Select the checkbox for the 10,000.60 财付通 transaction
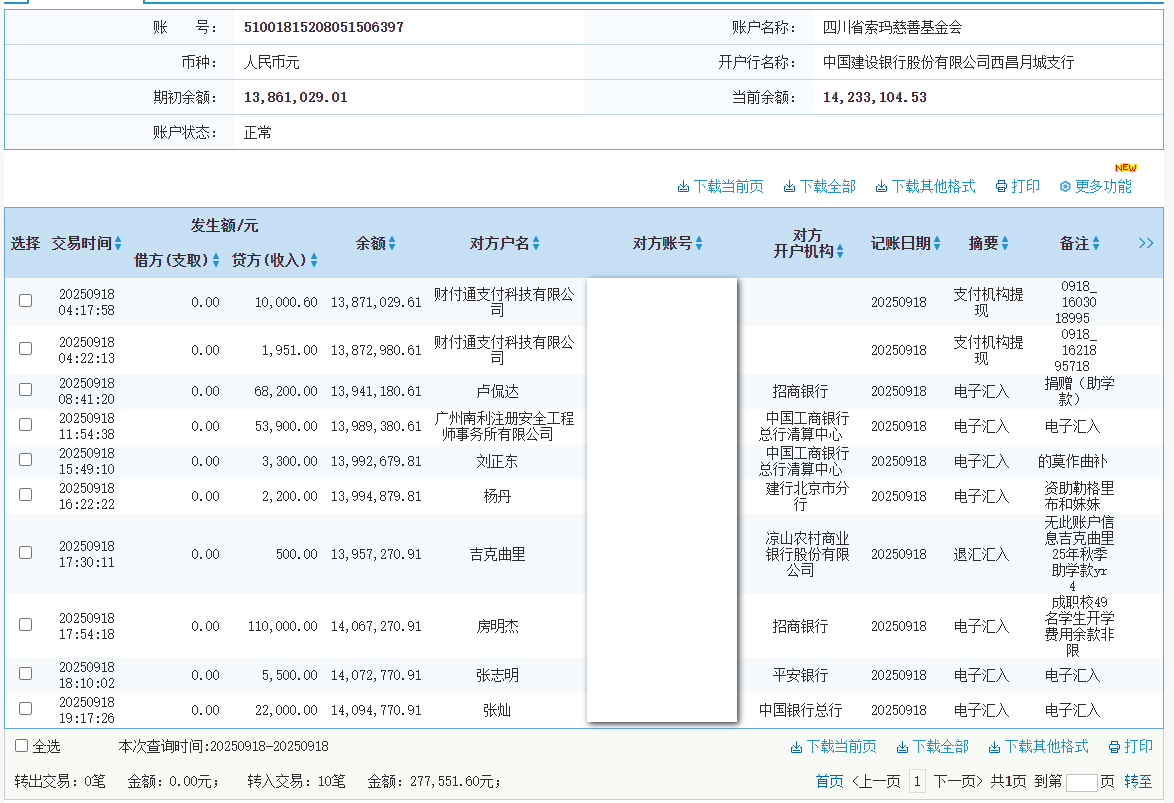The height and width of the screenshot is (803, 1174). coord(25,299)
